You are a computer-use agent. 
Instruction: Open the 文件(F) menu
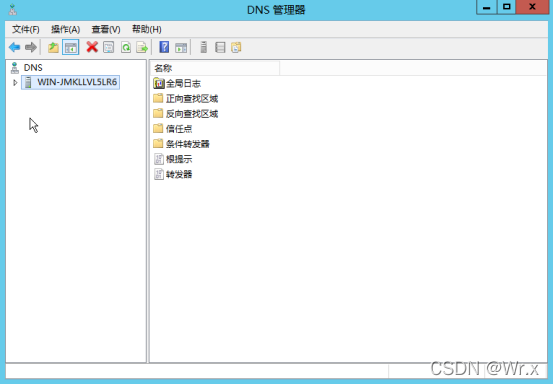(25, 29)
